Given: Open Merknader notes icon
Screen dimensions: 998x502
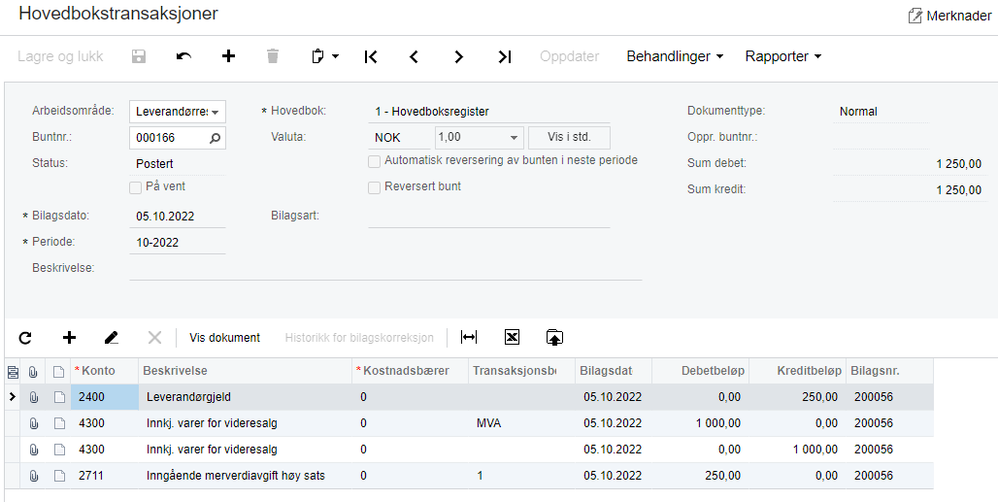Looking at the screenshot, I should (x=915, y=16).
